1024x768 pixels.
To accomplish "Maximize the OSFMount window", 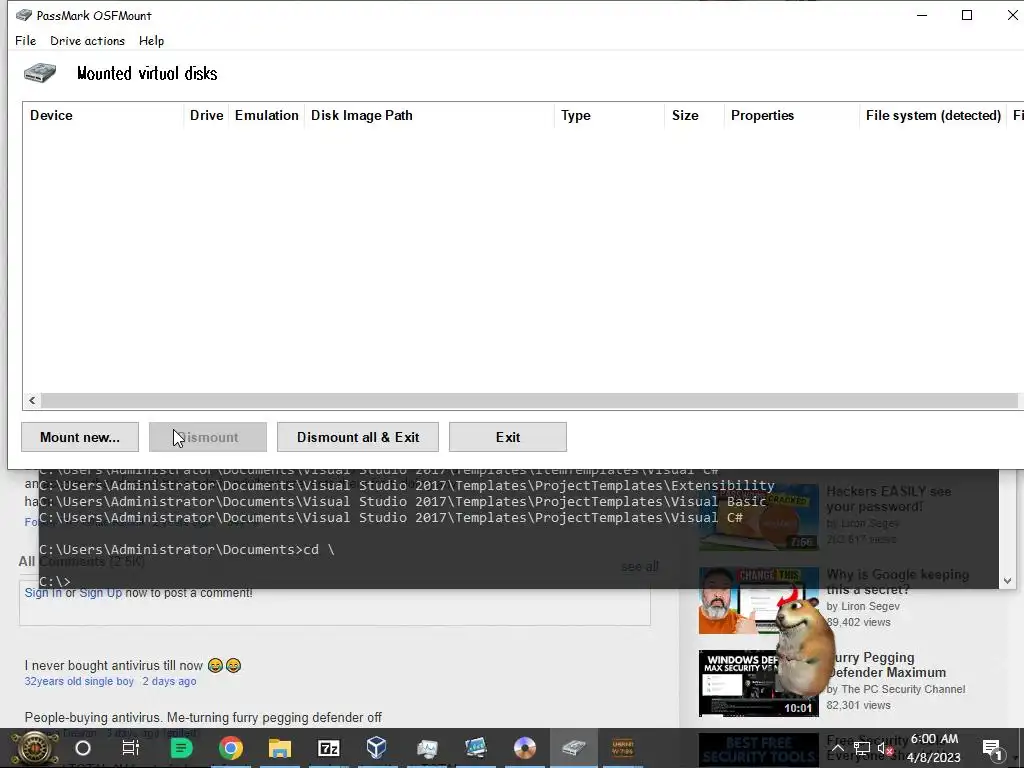I will click(967, 15).
